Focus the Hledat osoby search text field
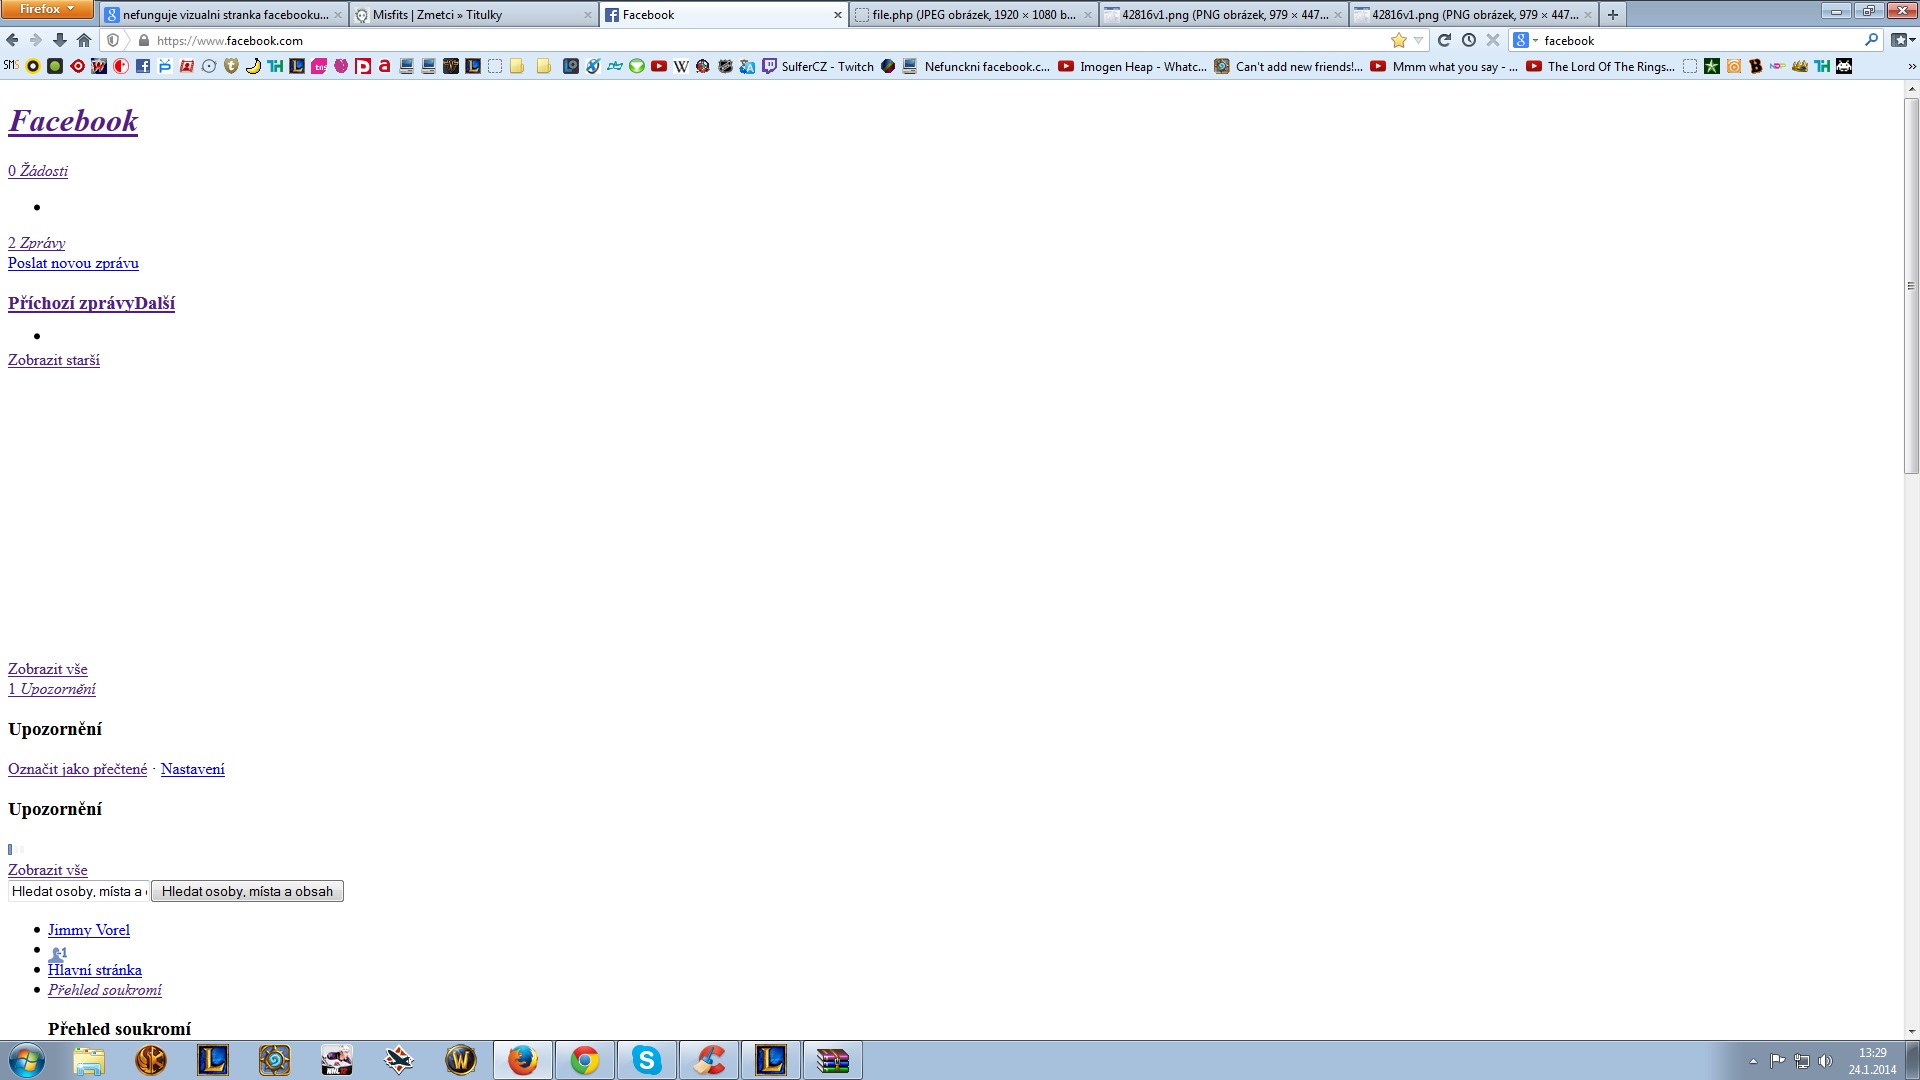 click(78, 891)
